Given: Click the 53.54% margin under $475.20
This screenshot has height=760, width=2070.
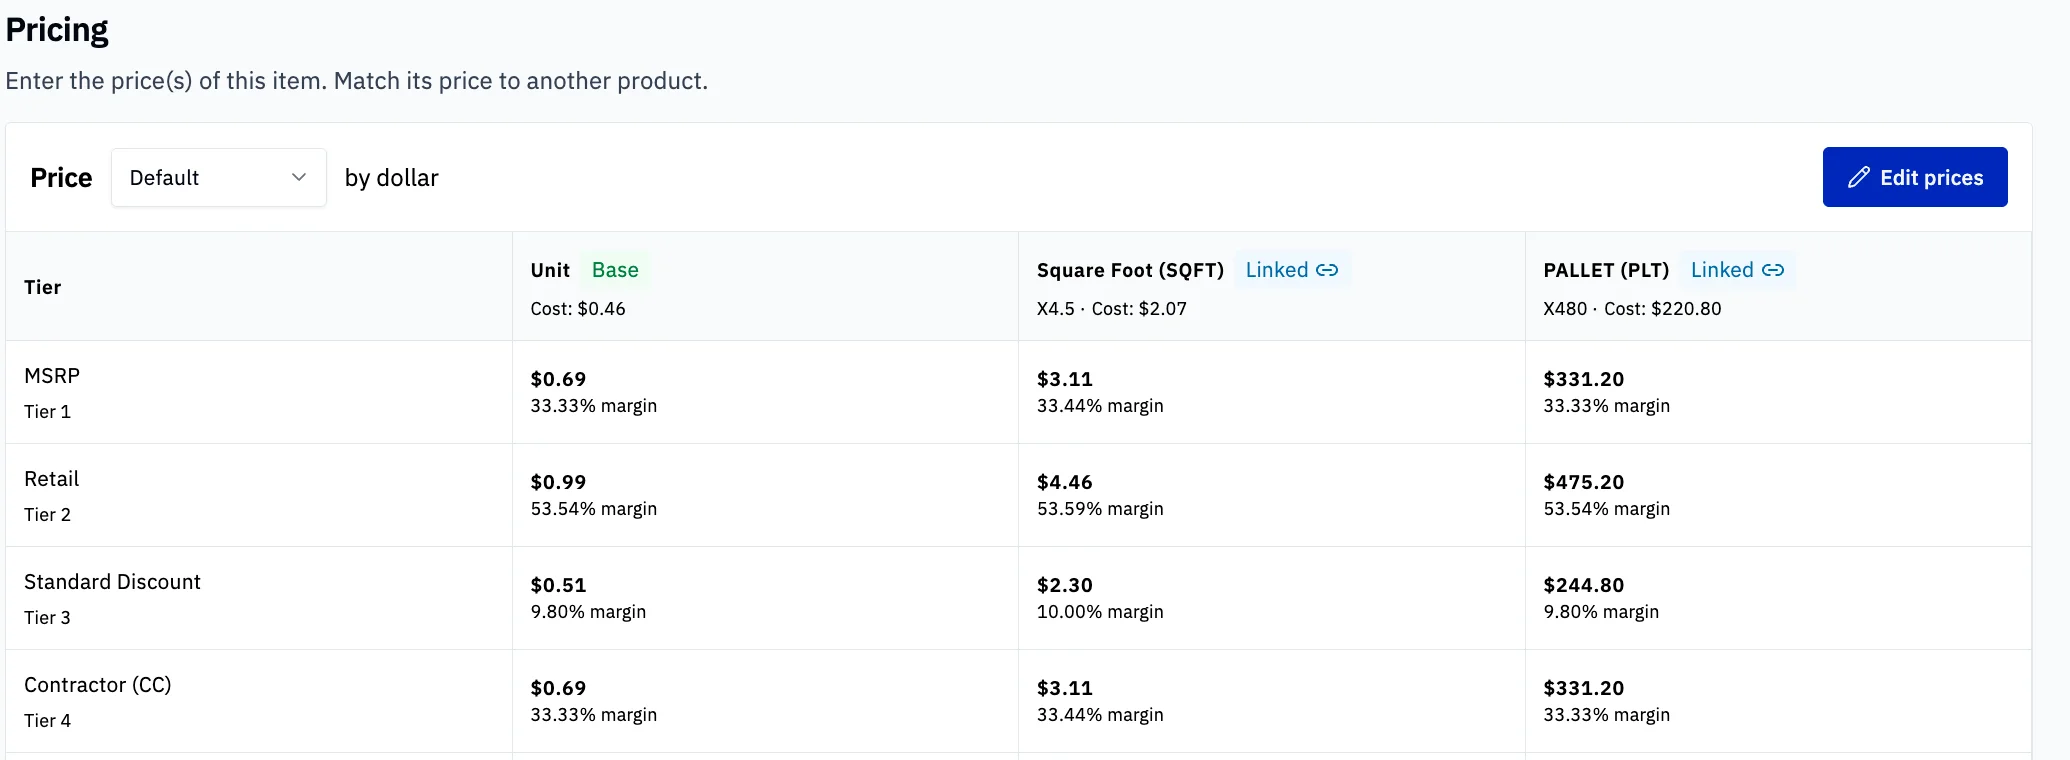Looking at the screenshot, I should click(x=1607, y=509).
